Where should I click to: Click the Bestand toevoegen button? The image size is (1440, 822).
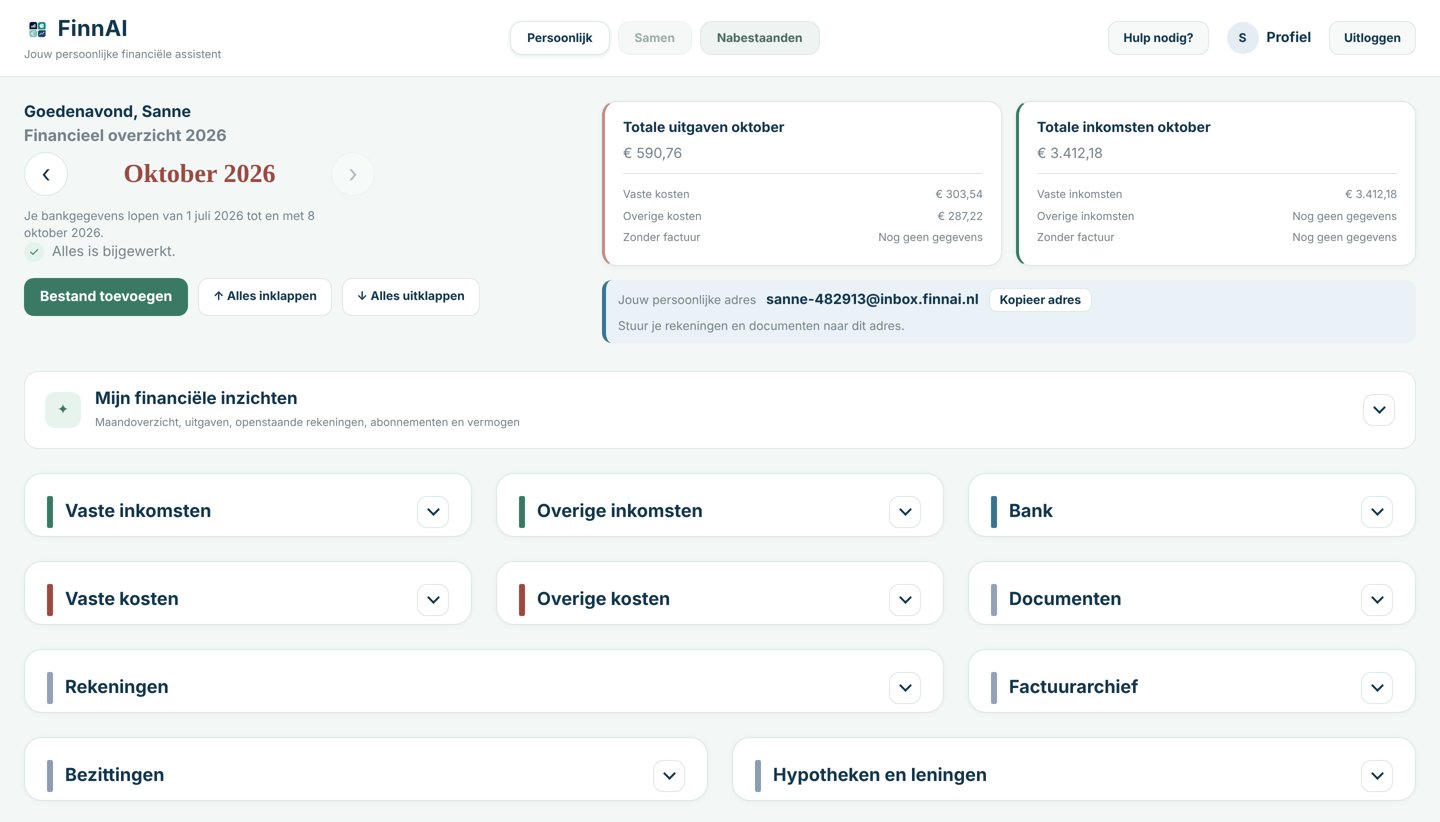[106, 297]
